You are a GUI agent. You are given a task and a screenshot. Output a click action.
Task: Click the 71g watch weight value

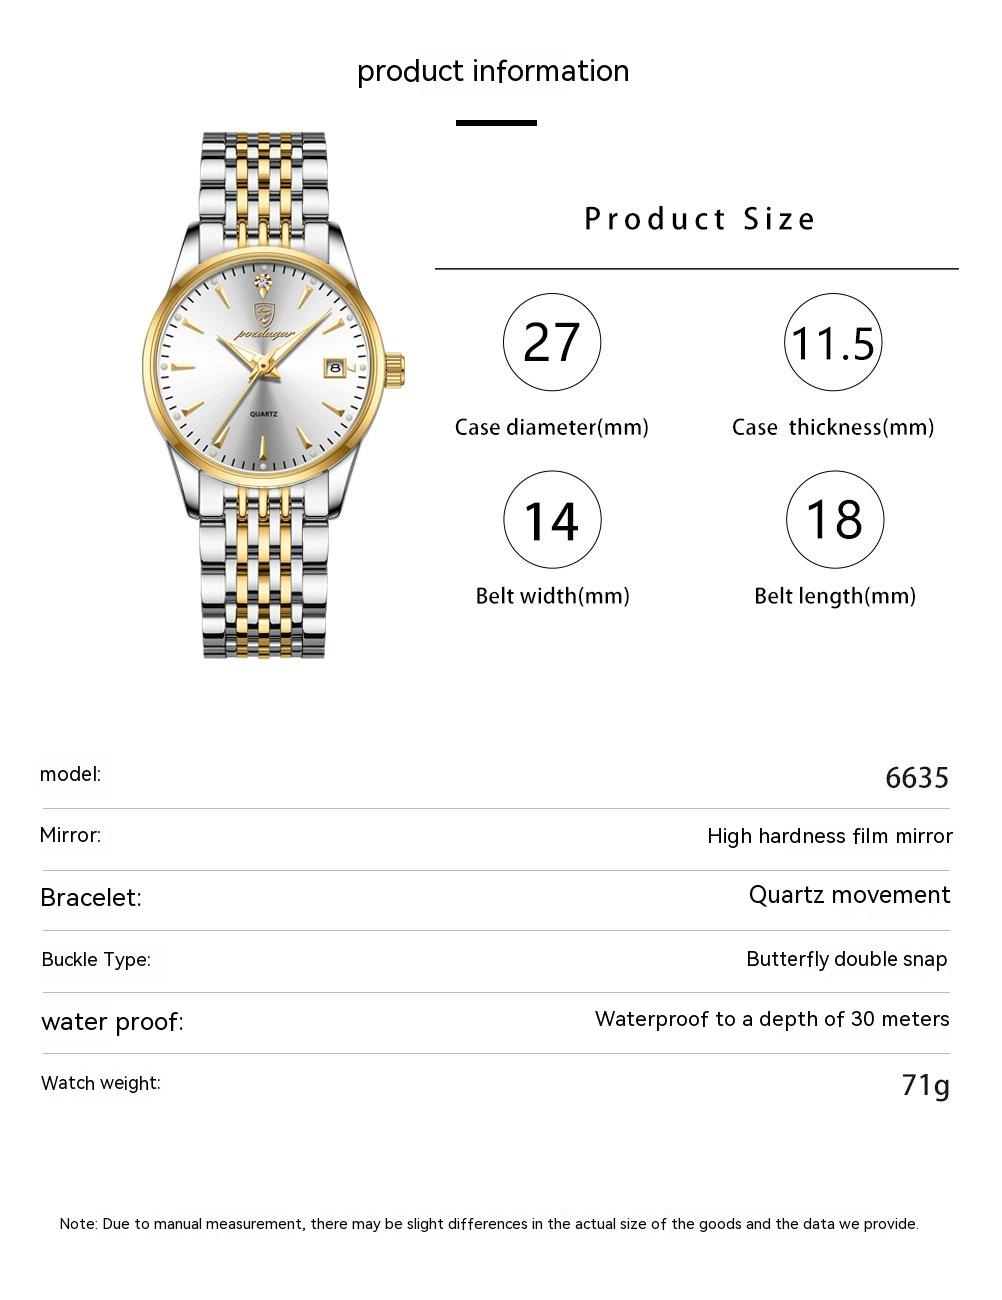(x=925, y=1084)
